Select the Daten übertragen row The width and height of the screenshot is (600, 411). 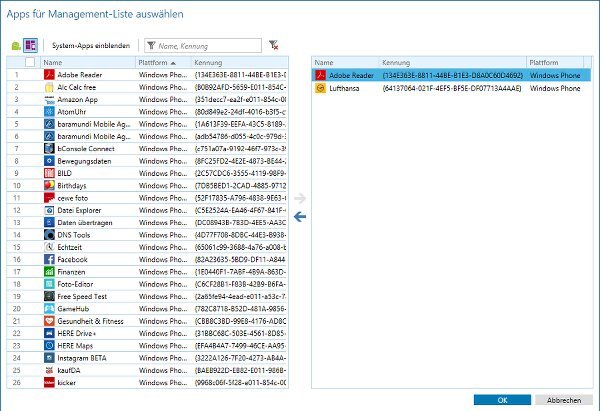click(148, 222)
